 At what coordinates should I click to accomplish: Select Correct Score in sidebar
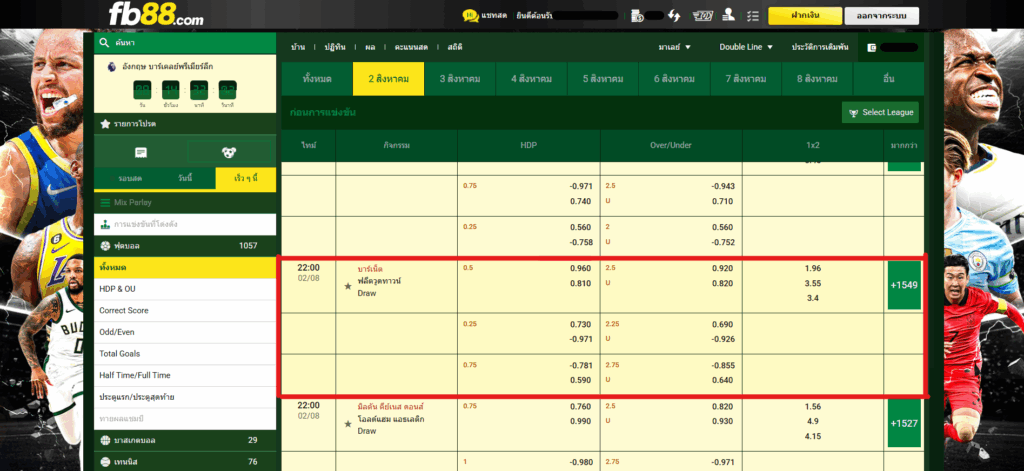coord(185,310)
